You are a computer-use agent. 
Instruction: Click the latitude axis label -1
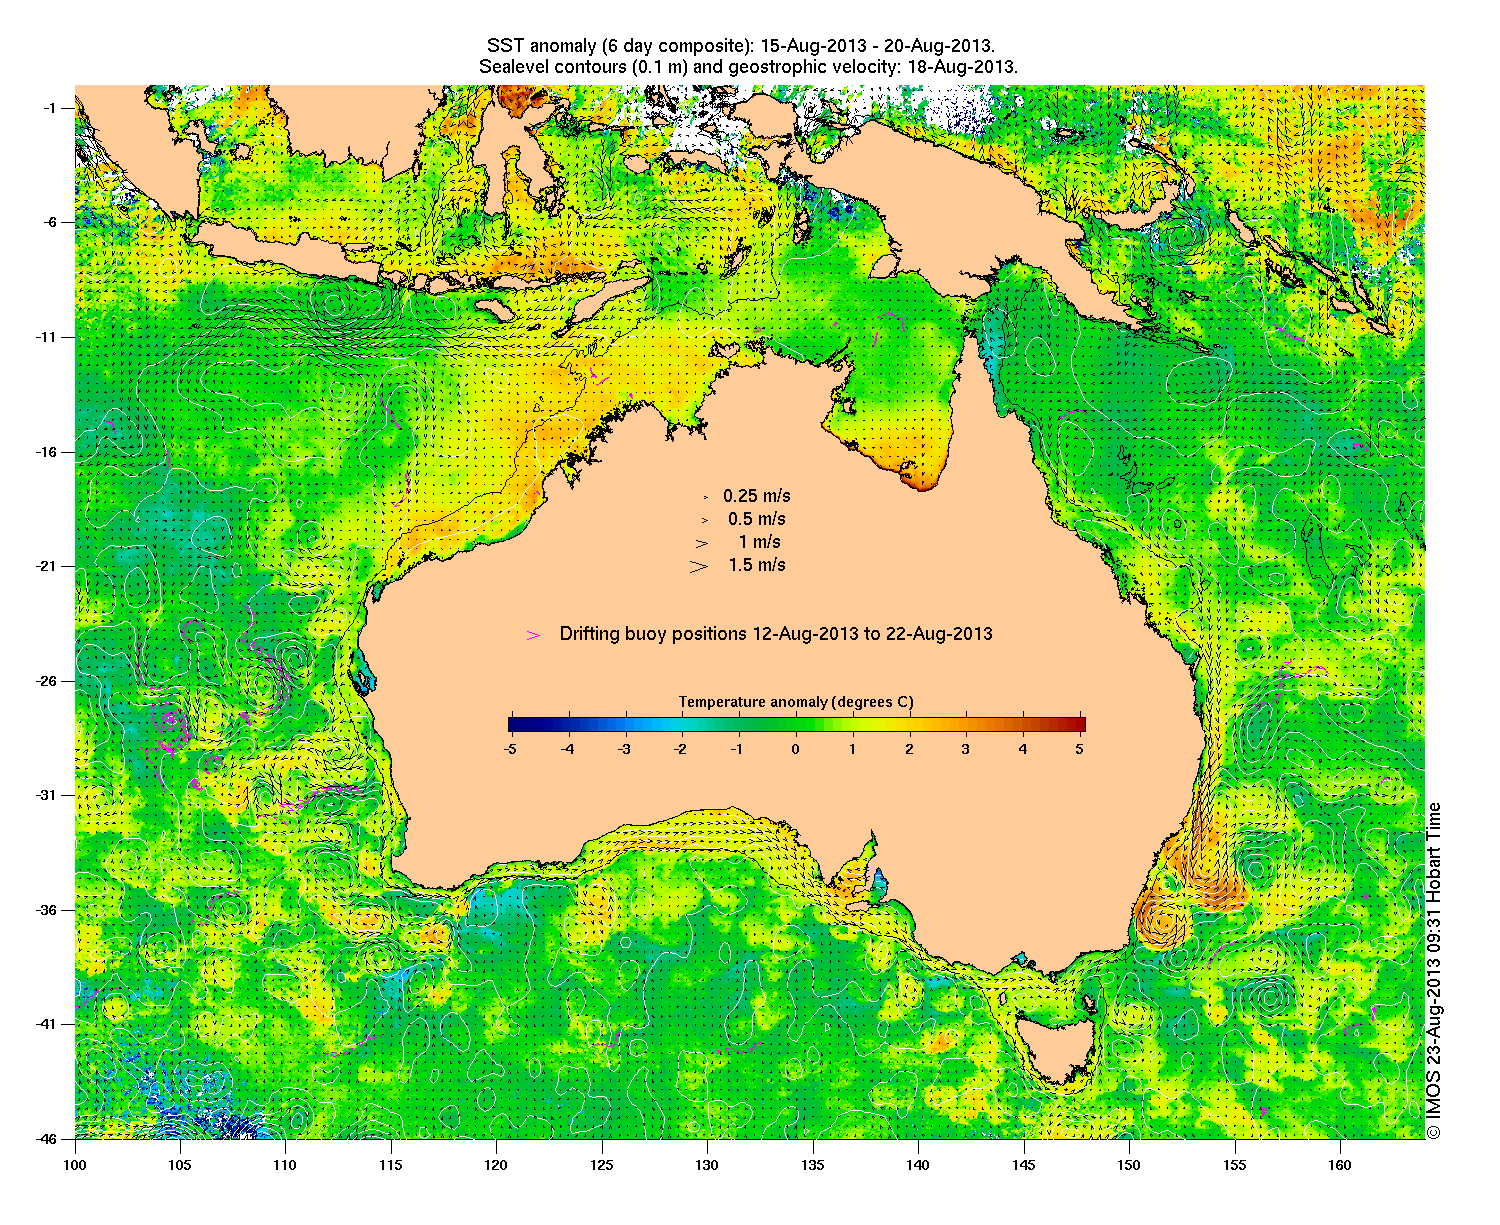(x=52, y=108)
